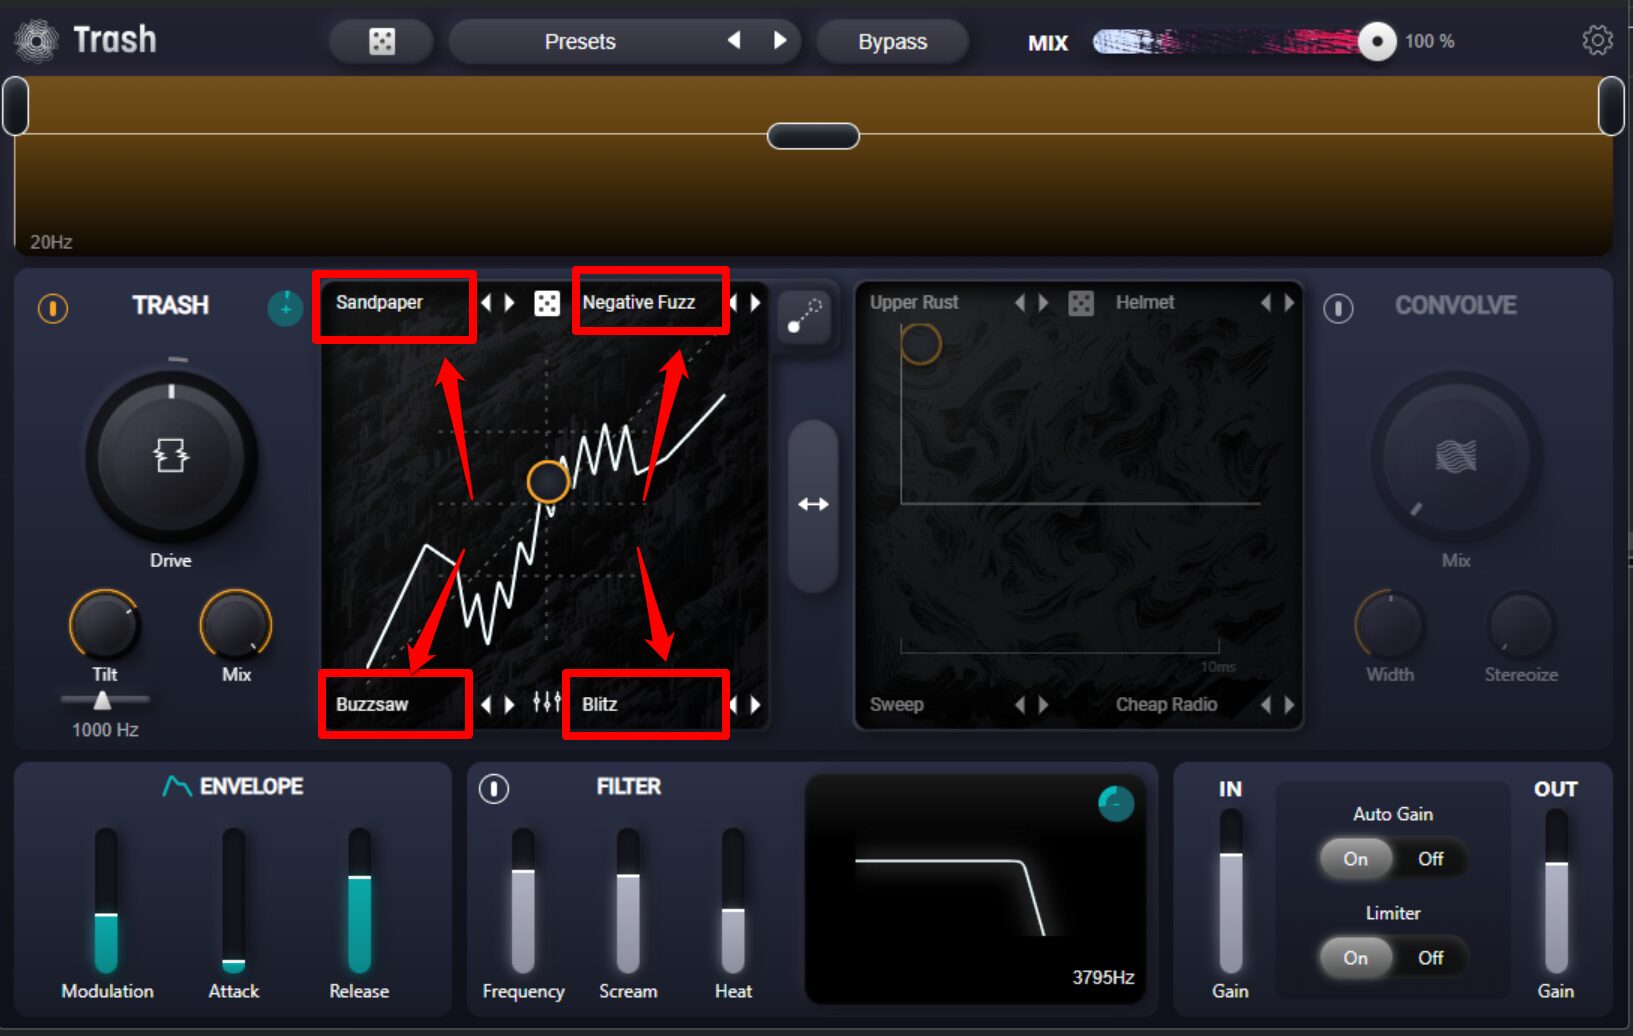Toggle the TRASH module power button

pos(53,308)
